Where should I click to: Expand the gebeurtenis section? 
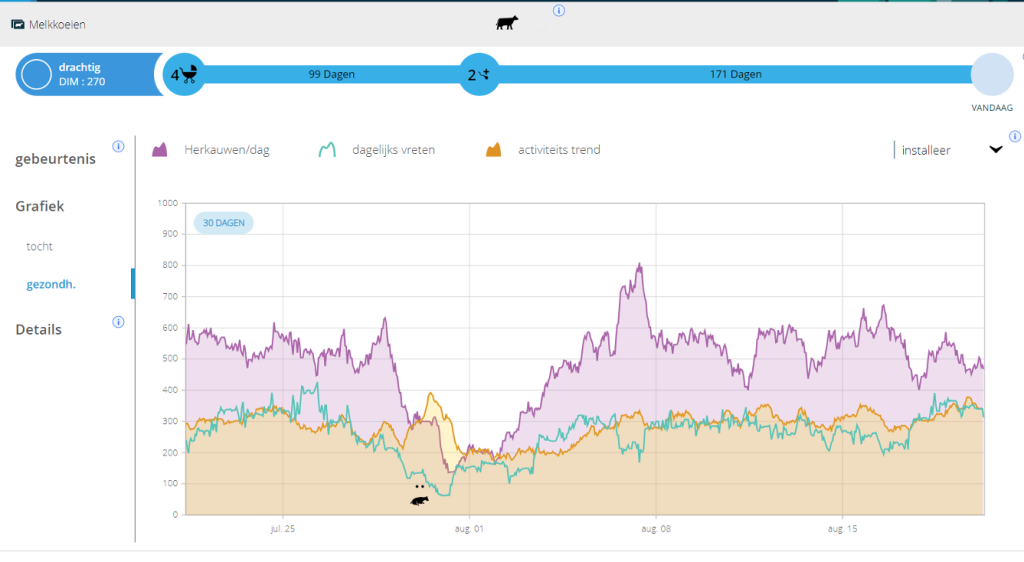tap(55, 159)
